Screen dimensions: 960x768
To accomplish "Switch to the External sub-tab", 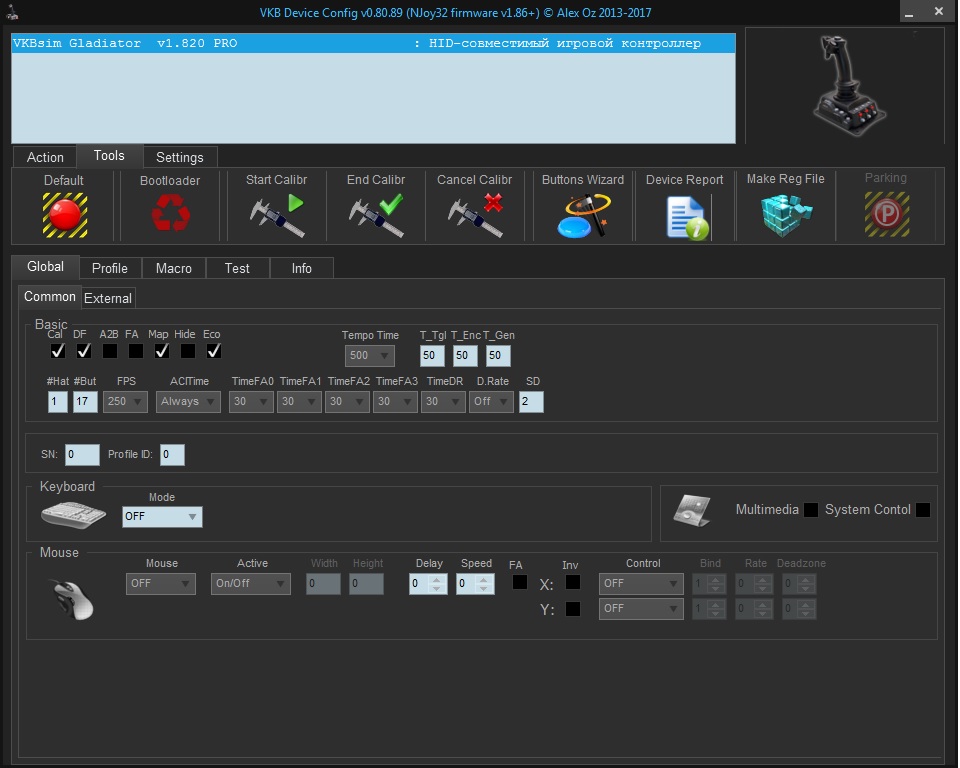I will (x=108, y=298).
